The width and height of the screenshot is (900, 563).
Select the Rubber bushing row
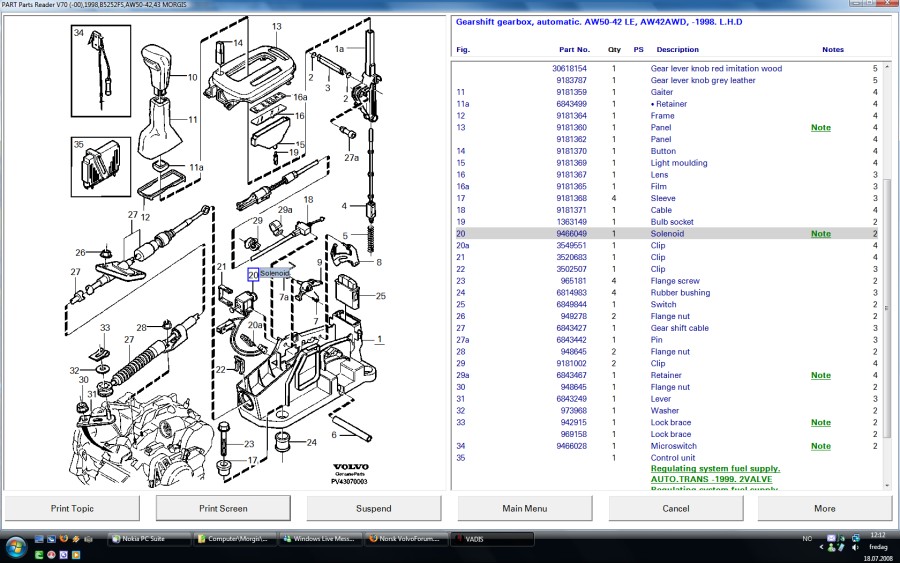[x=666, y=293]
